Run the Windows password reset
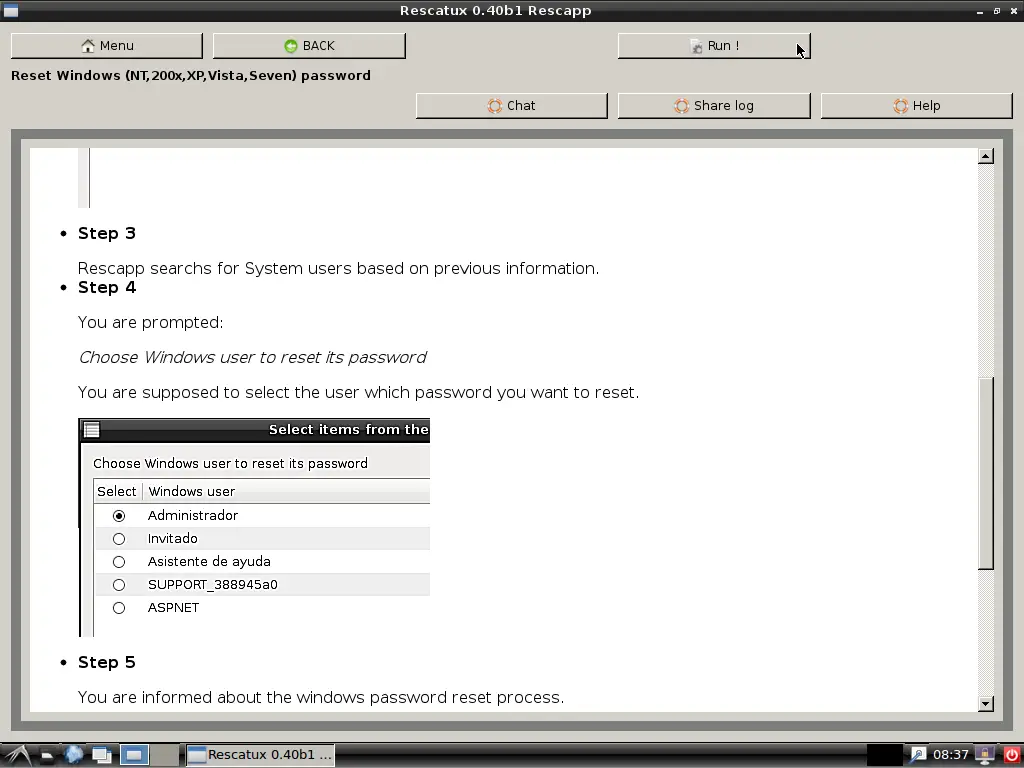1024x768 pixels. click(714, 46)
